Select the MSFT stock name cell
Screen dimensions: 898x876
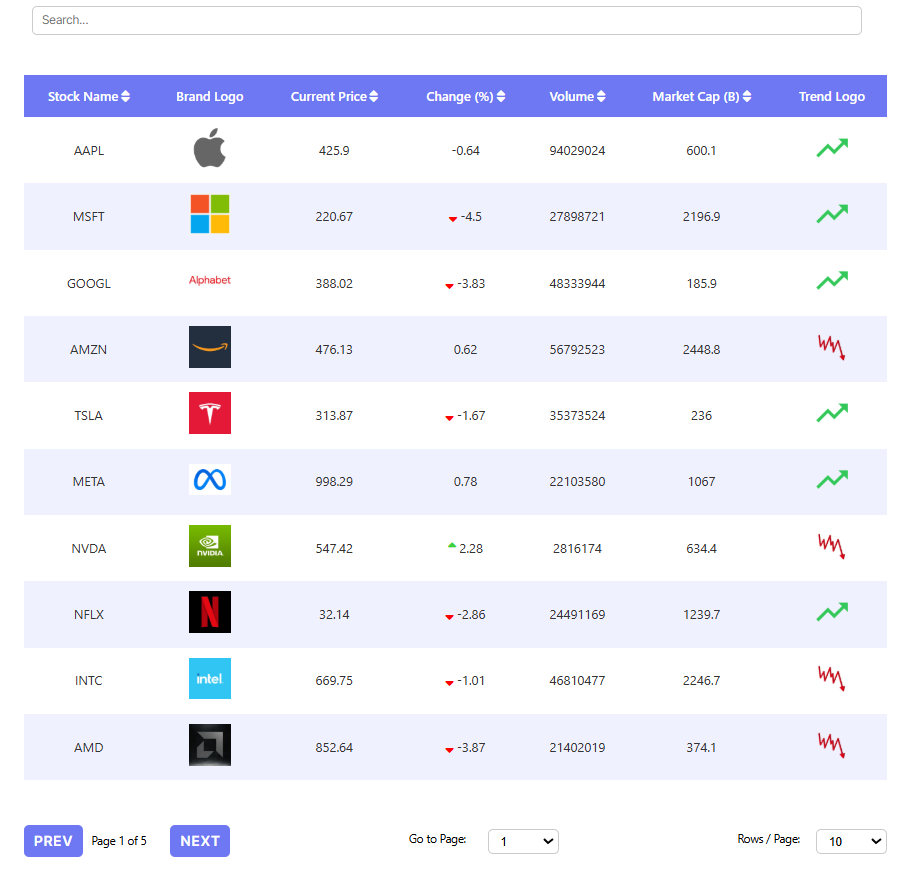point(89,216)
